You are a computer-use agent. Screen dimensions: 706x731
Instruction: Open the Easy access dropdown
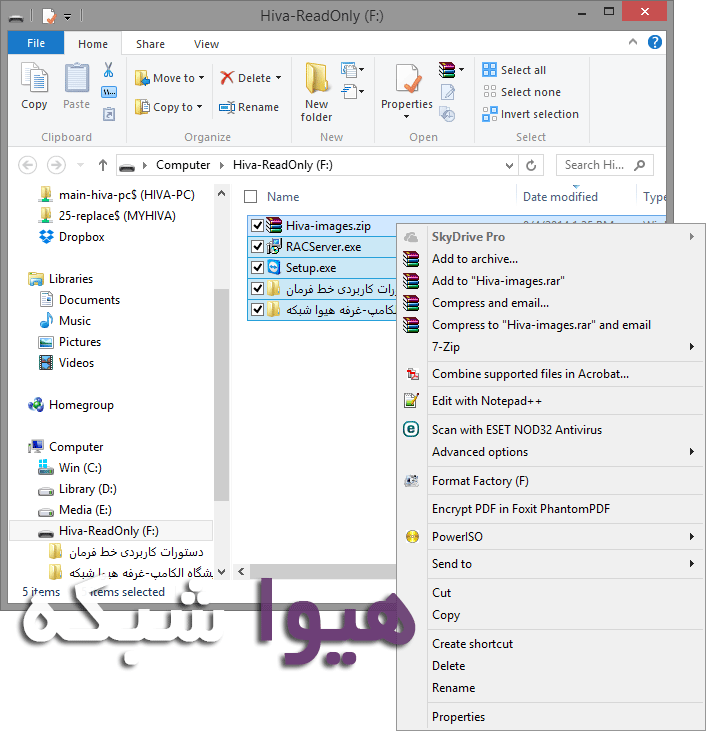[353, 91]
